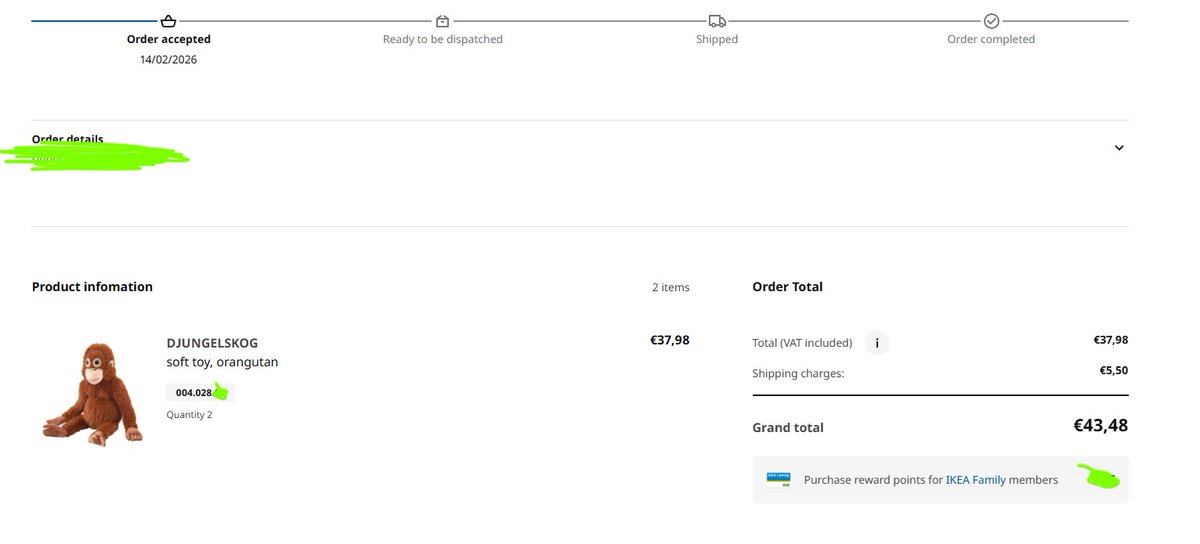1200x544 pixels.
Task: Expand the Order details chevron
Action: (x=1119, y=148)
